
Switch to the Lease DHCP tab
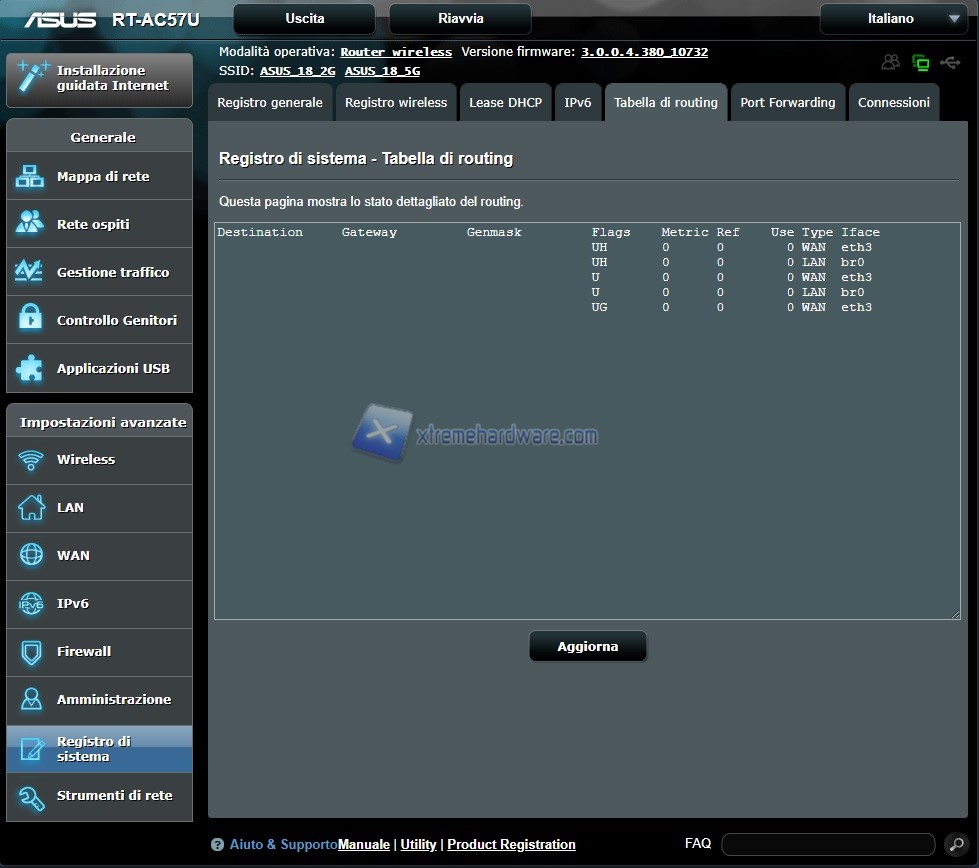pyautogui.click(x=505, y=103)
